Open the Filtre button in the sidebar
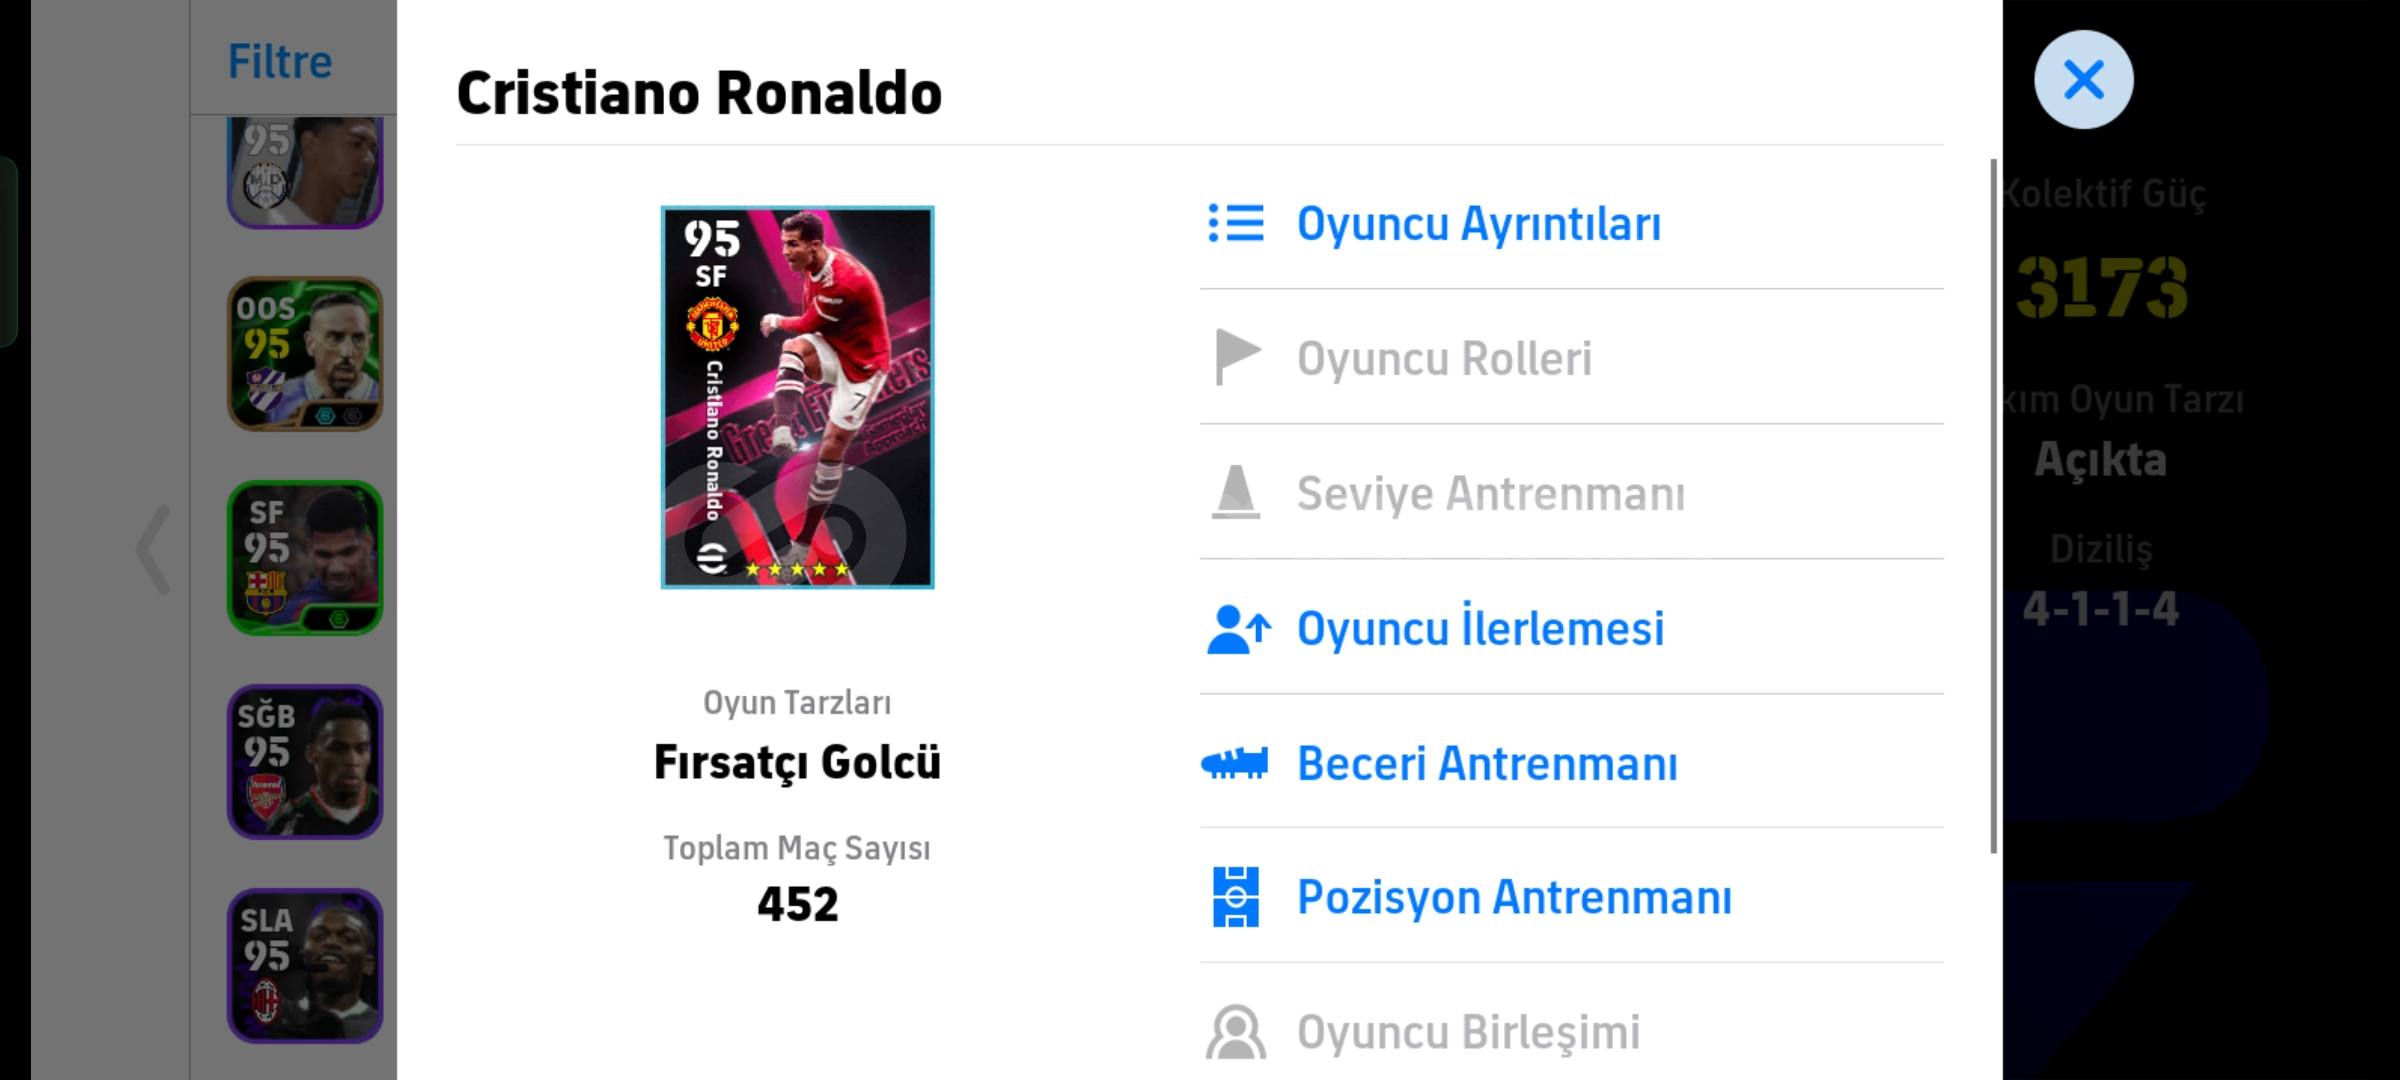 point(280,61)
